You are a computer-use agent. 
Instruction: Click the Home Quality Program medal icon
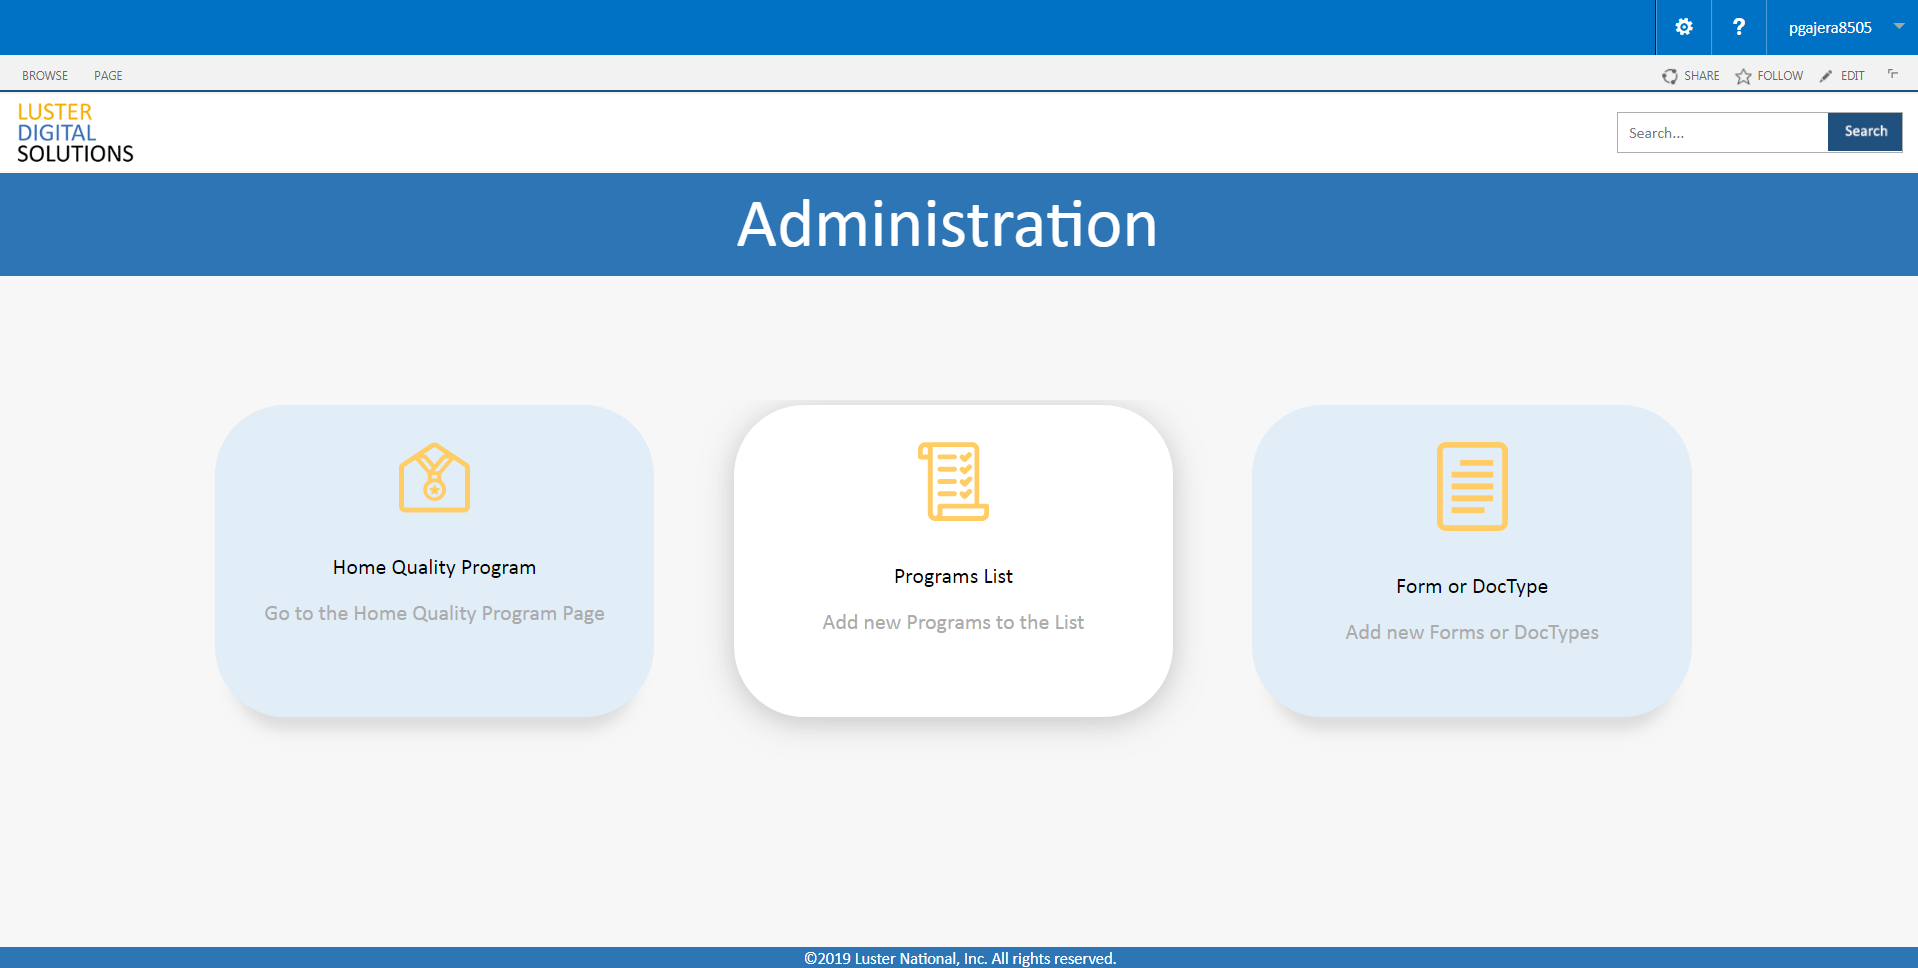pos(434,478)
